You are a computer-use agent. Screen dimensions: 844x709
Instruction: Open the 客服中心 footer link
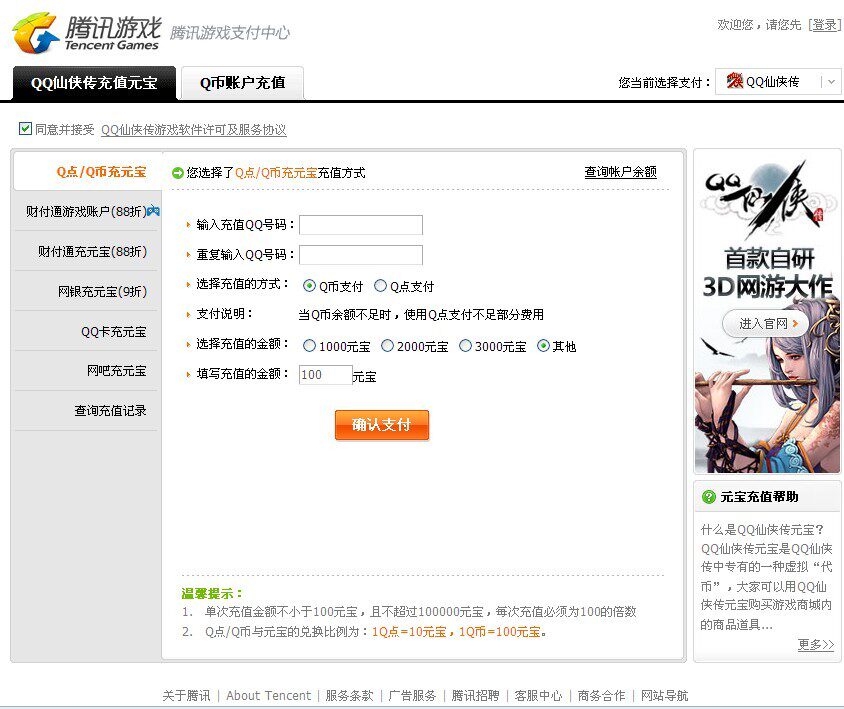[x=538, y=696]
